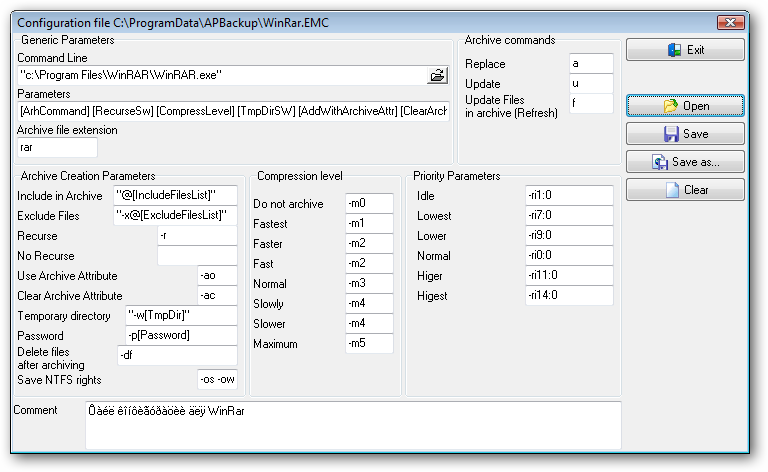768x472 pixels.
Task: Select the Clear Archive Attribute field
Action: click(x=217, y=296)
